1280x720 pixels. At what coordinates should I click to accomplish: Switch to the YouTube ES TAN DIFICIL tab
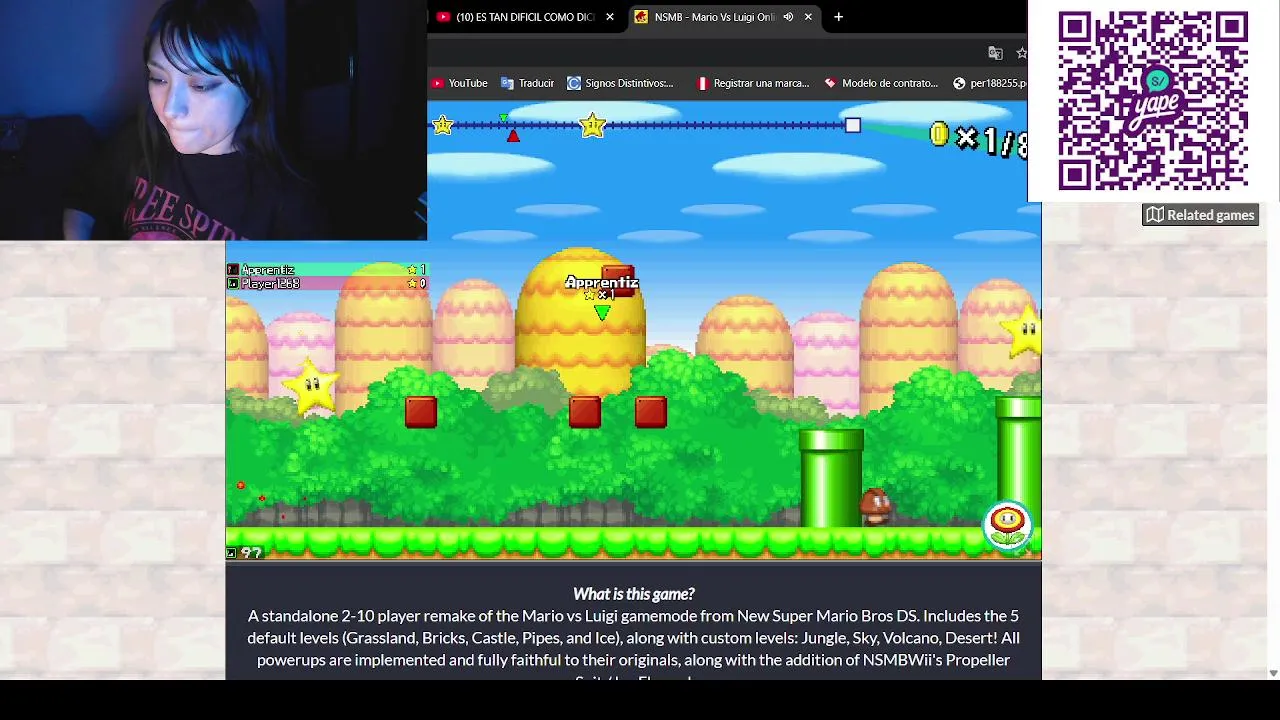pos(526,17)
